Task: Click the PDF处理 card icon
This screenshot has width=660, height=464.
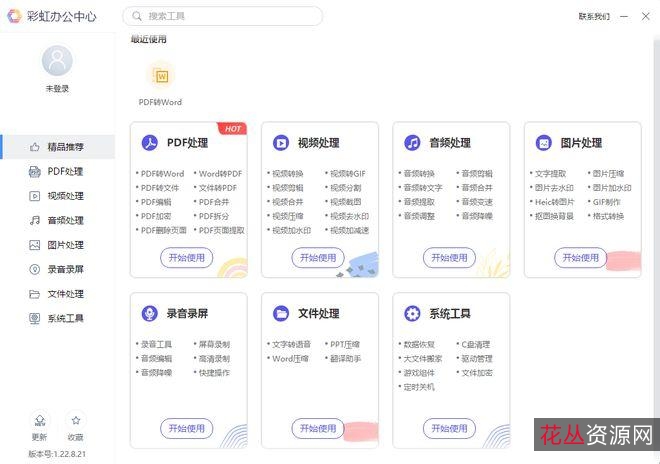Action: coord(149,143)
